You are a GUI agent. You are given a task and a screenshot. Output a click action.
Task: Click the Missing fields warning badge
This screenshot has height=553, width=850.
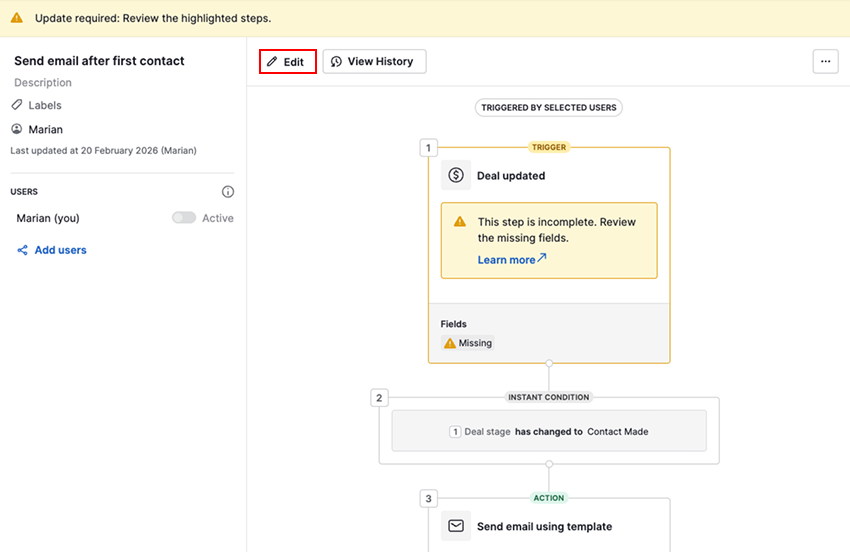click(x=468, y=343)
